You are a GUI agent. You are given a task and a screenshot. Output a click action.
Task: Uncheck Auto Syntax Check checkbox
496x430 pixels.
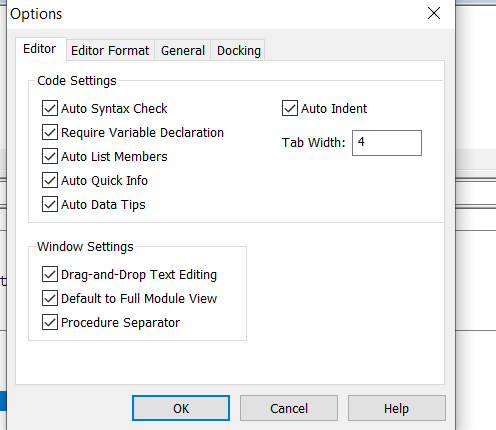50,108
